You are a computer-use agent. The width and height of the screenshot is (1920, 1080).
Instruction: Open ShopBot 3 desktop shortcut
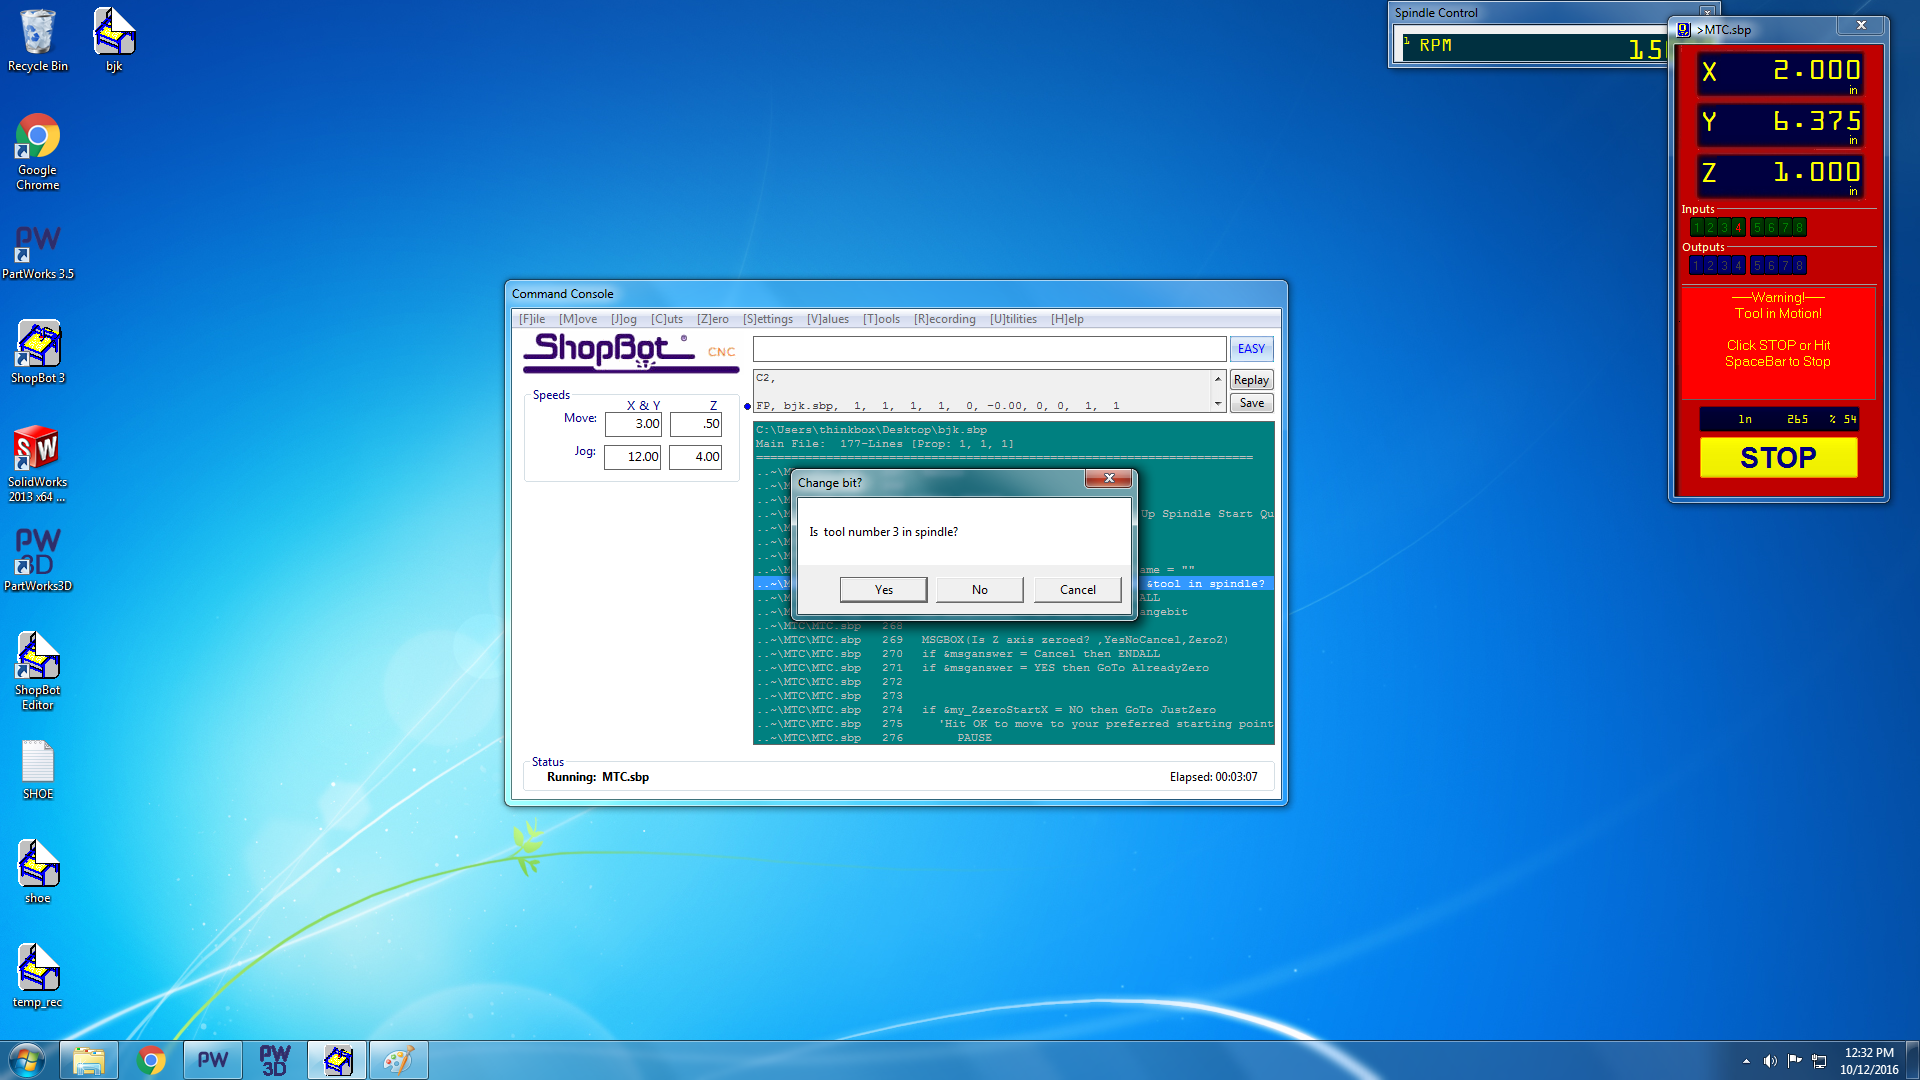pyautogui.click(x=38, y=352)
